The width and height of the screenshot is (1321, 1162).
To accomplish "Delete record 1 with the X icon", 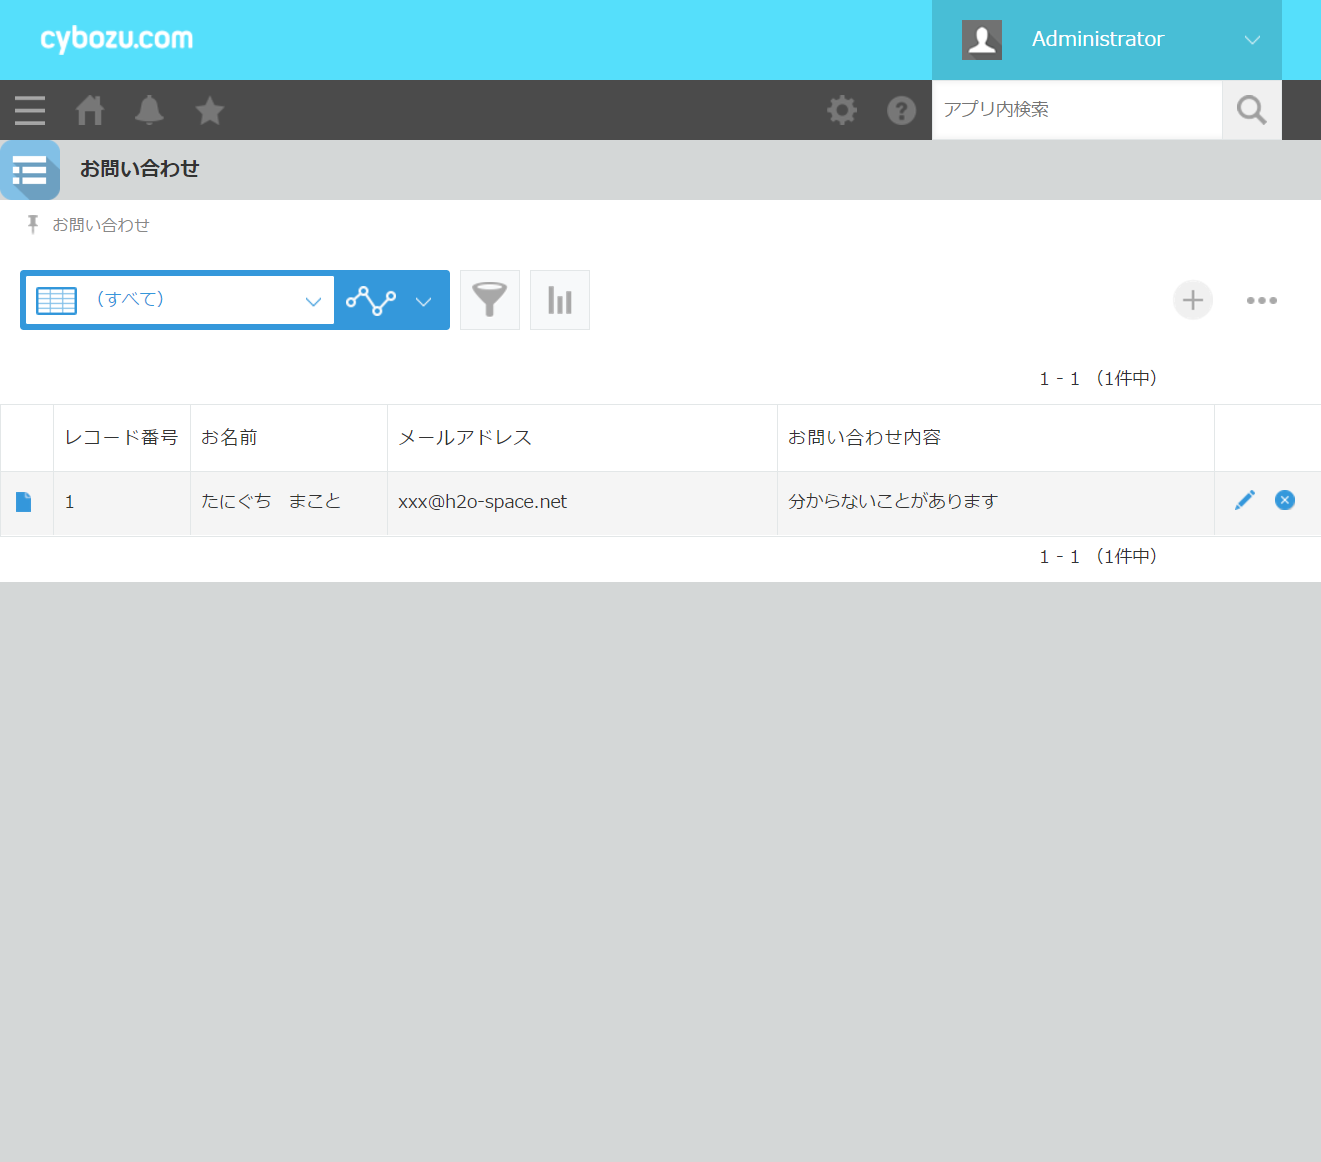I will (1285, 500).
